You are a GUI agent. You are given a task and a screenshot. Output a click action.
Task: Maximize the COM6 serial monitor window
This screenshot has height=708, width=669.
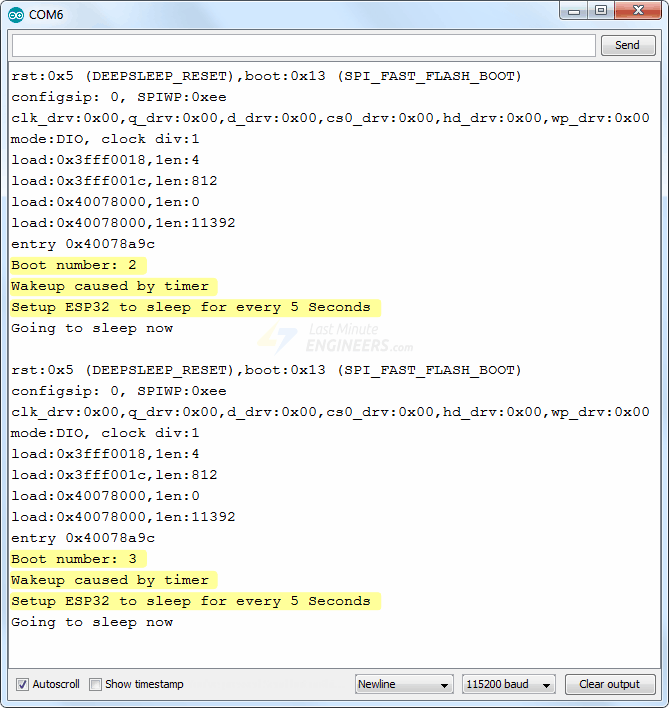tap(600, 11)
